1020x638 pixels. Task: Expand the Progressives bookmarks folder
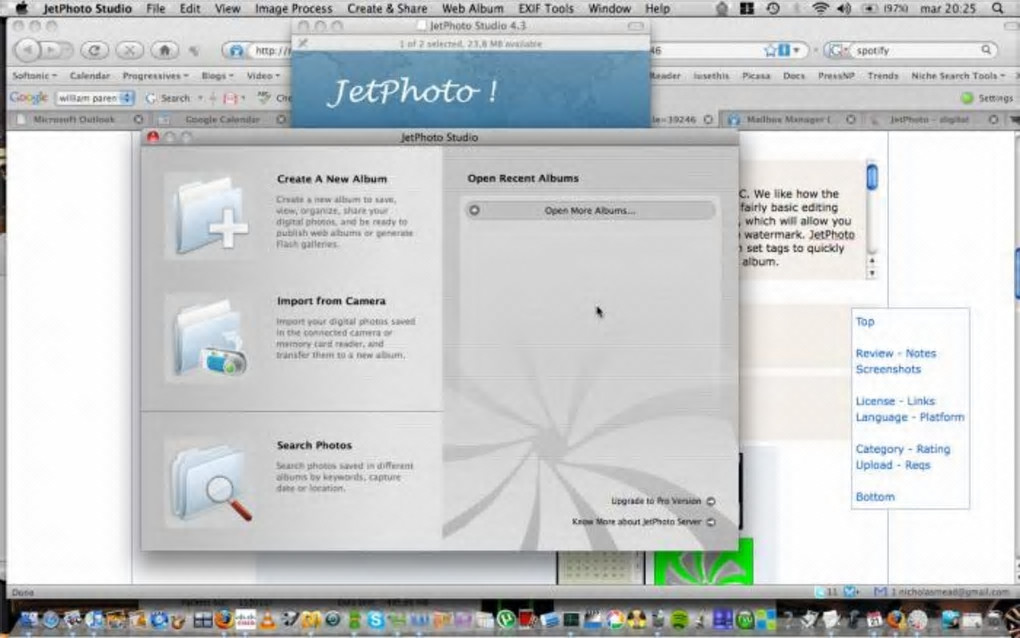[155, 75]
